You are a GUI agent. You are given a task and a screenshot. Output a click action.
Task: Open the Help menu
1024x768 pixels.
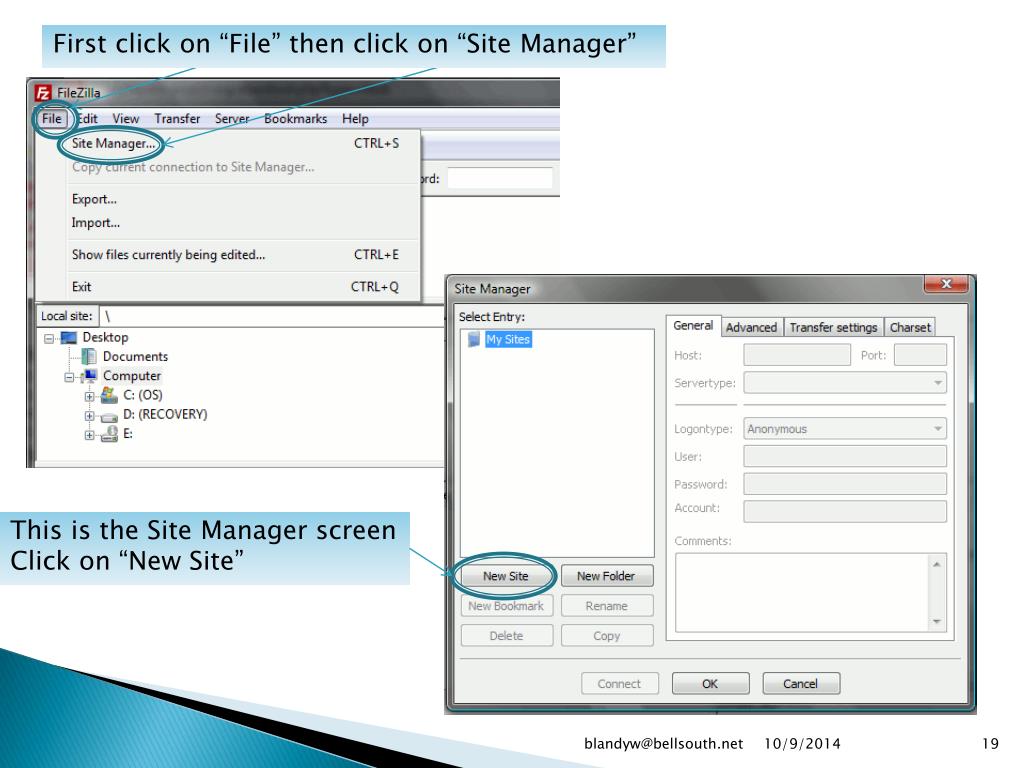(355, 119)
